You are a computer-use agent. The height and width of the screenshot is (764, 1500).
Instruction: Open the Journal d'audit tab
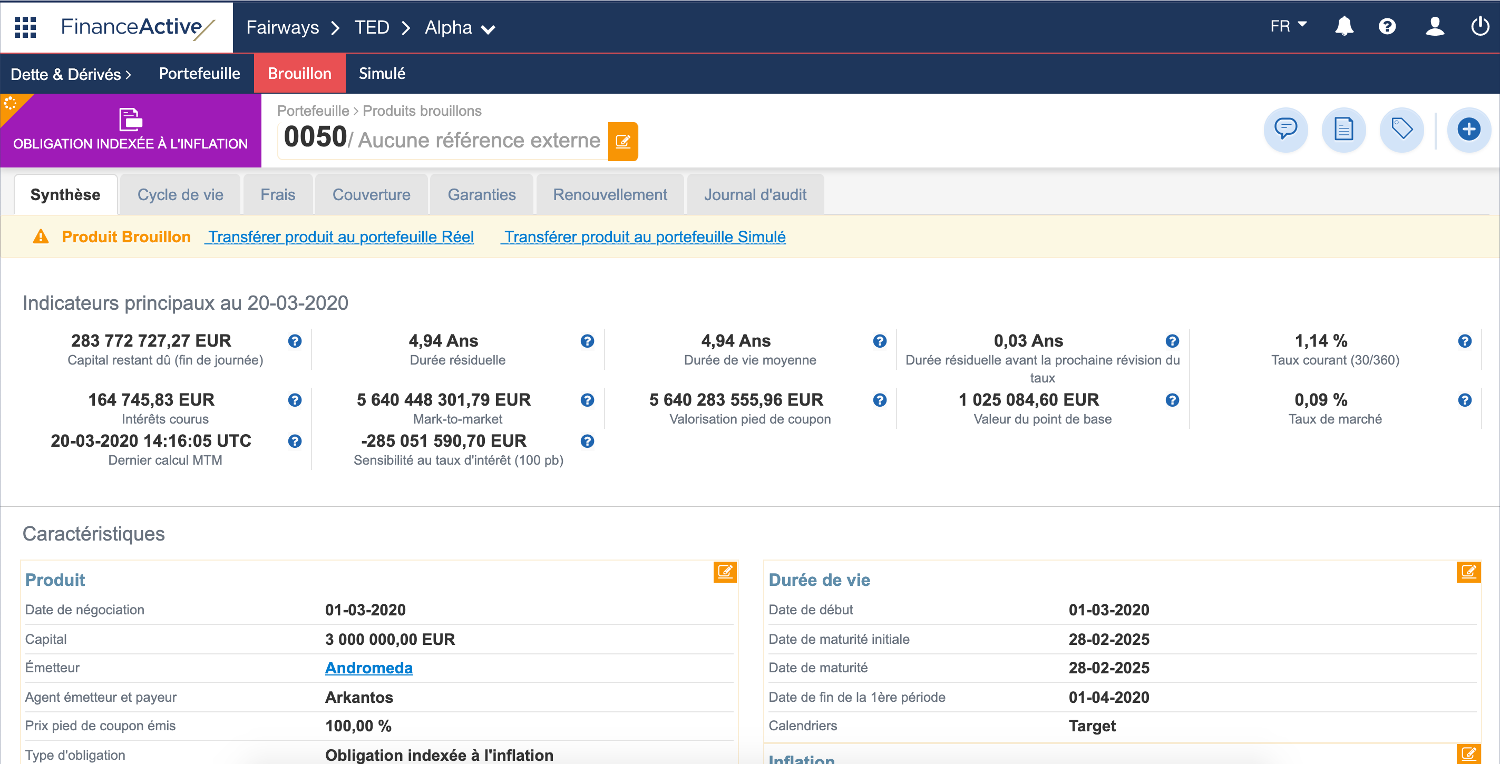[x=755, y=195]
